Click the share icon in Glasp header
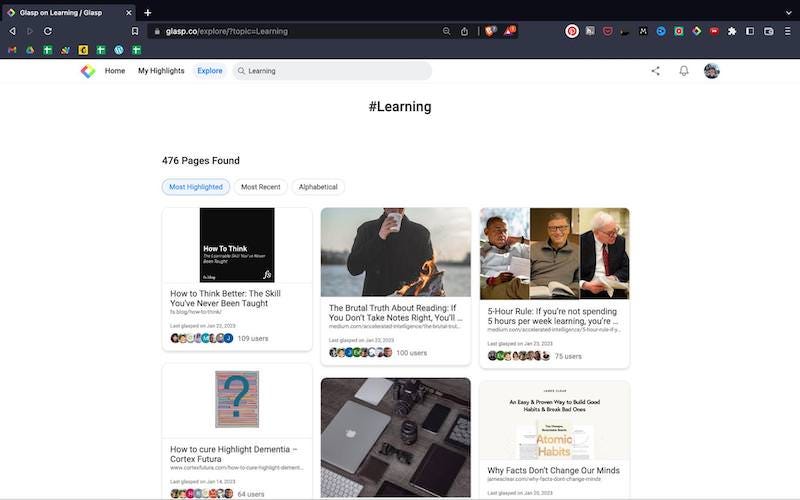This screenshot has height=500, width=800. [x=656, y=71]
